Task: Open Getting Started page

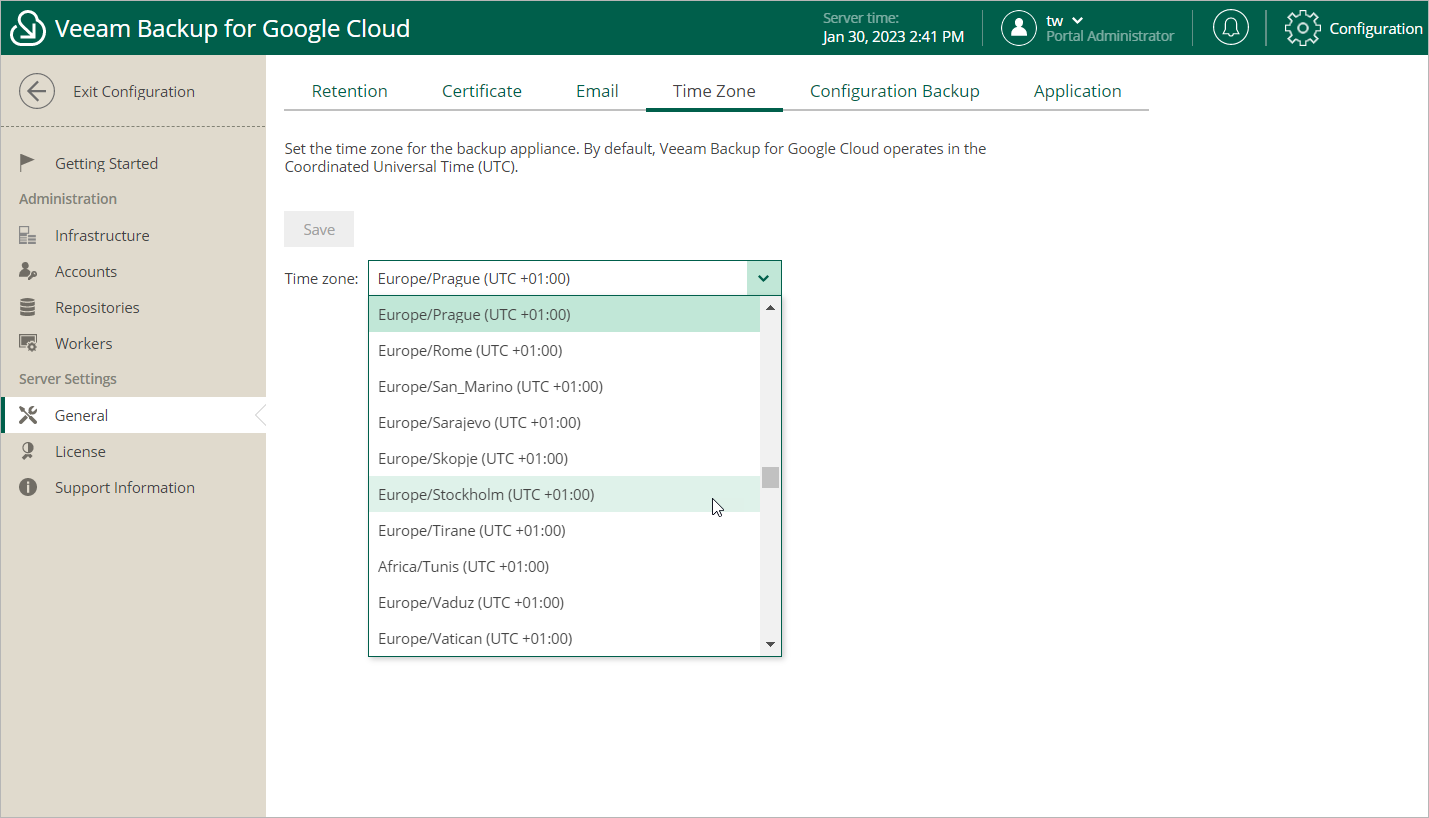Action: point(106,164)
